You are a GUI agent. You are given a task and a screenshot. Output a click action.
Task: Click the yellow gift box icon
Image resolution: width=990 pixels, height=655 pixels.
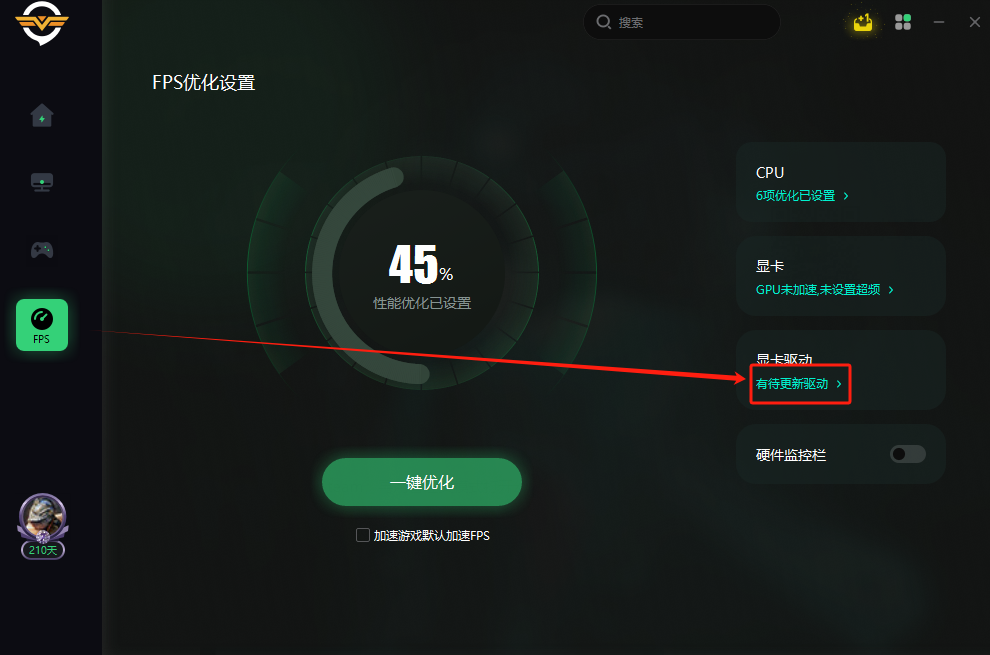(862, 23)
